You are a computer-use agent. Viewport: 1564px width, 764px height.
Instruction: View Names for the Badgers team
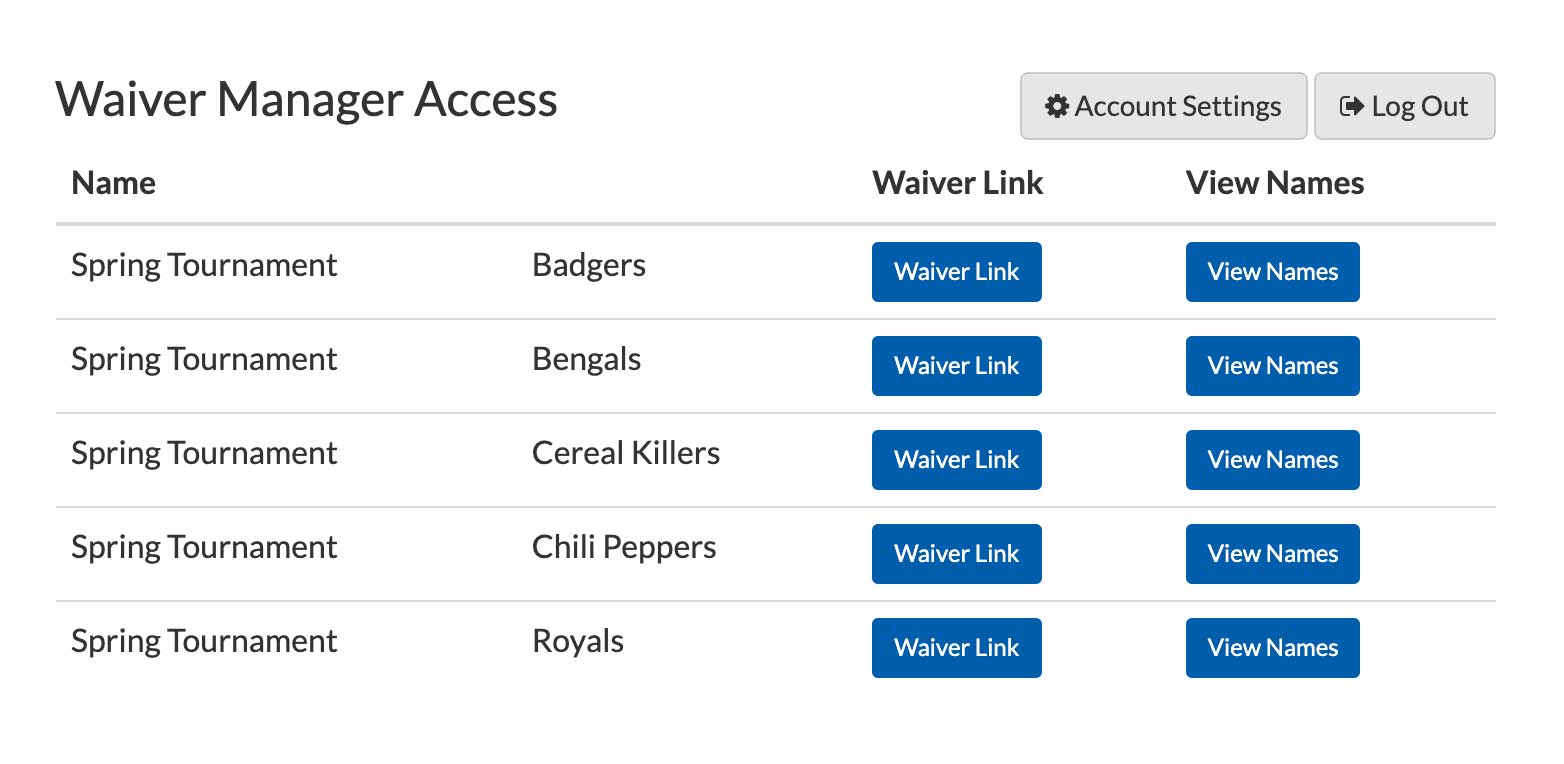[1272, 271]
